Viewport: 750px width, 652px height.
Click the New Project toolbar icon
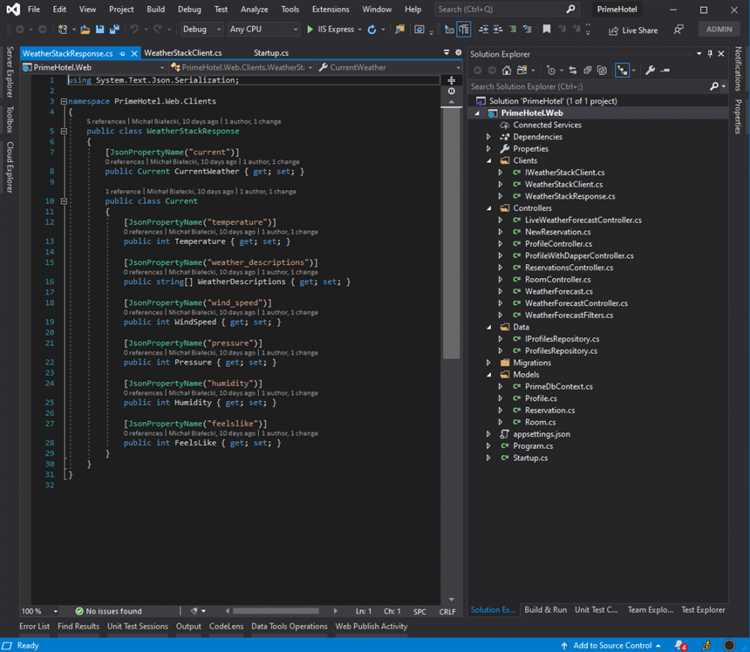pyautogui.click(x=63, y=30)
